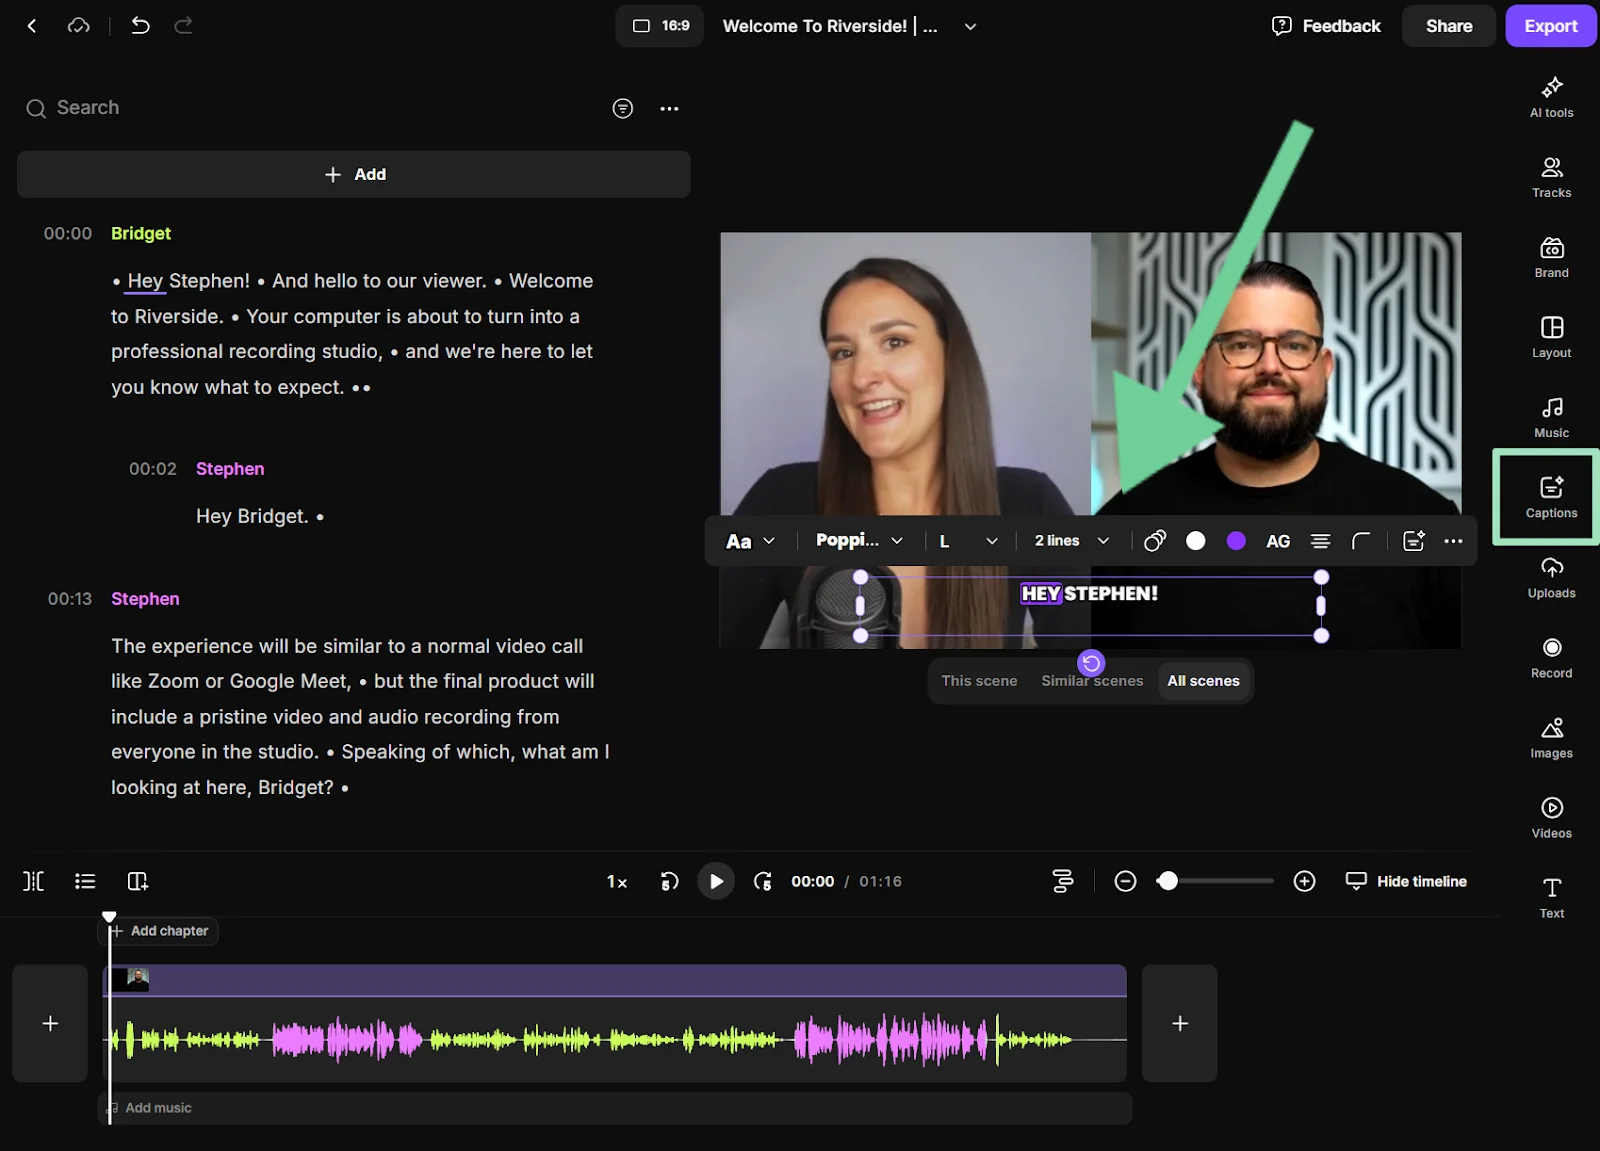1600x1151 pixels.
Task: Open the Captions panel
Action: click(x=1551, y=497)
